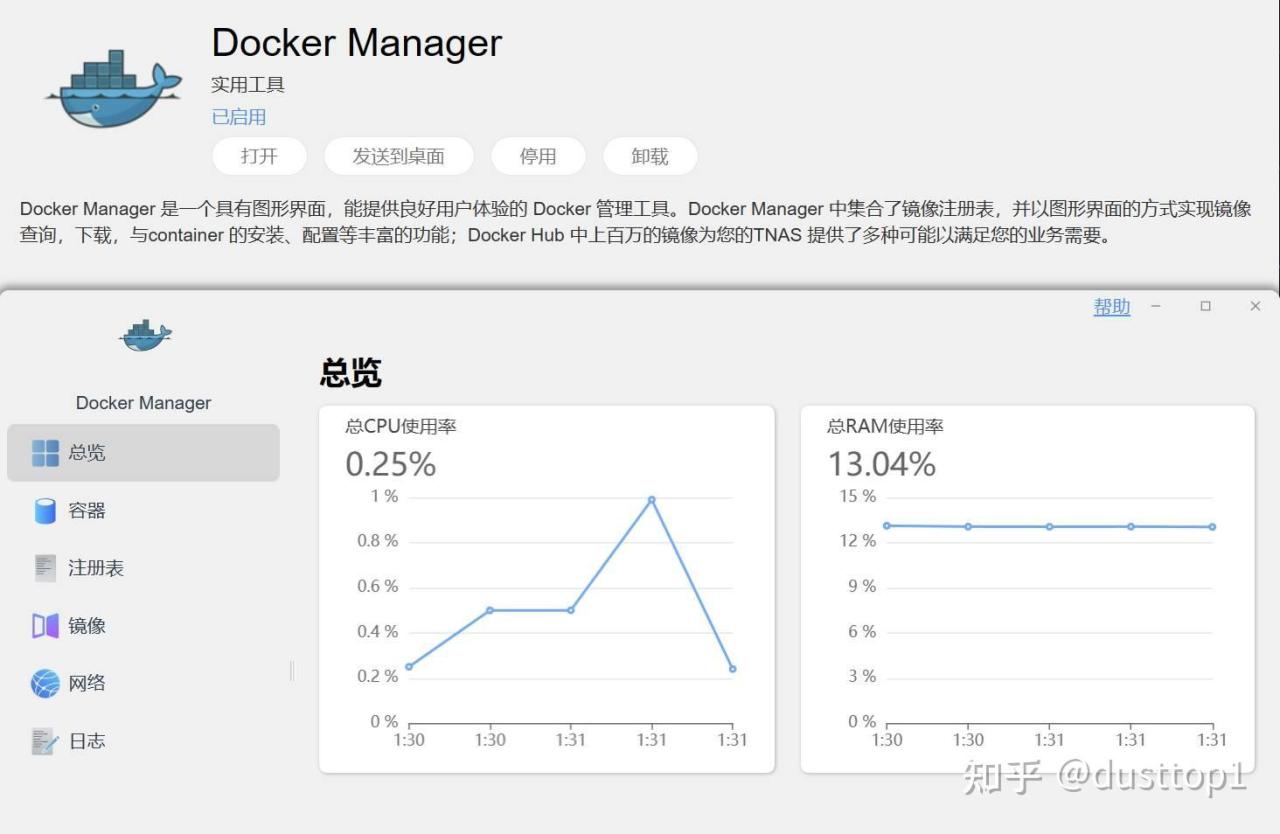Open the 帮助 help link

(x=1112, y=307)
